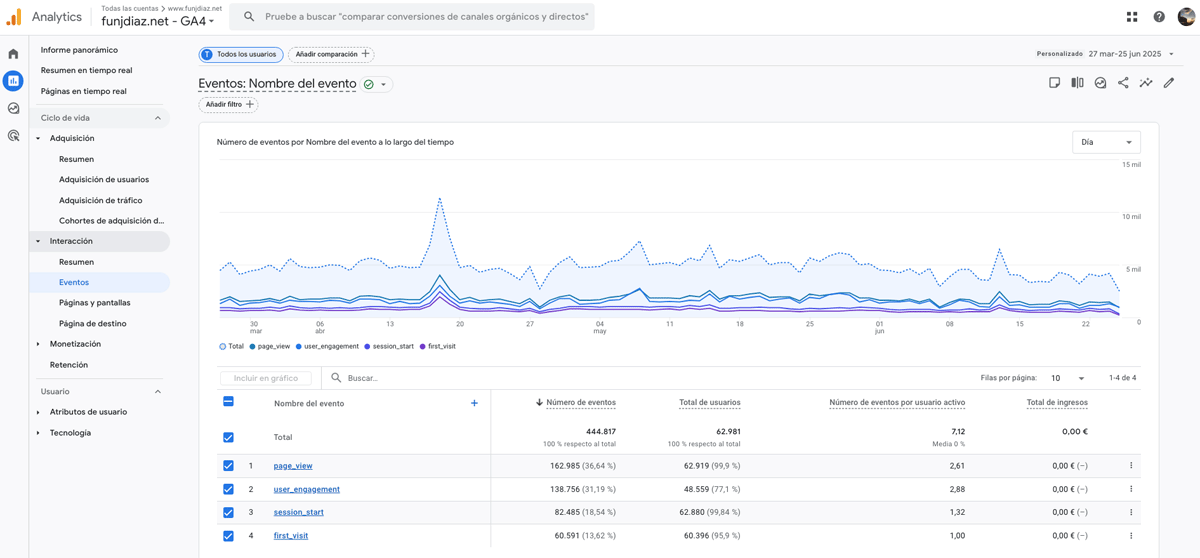Open the report title dropdown arrow
This screenshot has height=558, width=1200.
pyautogui.click(x=384, y=85)
